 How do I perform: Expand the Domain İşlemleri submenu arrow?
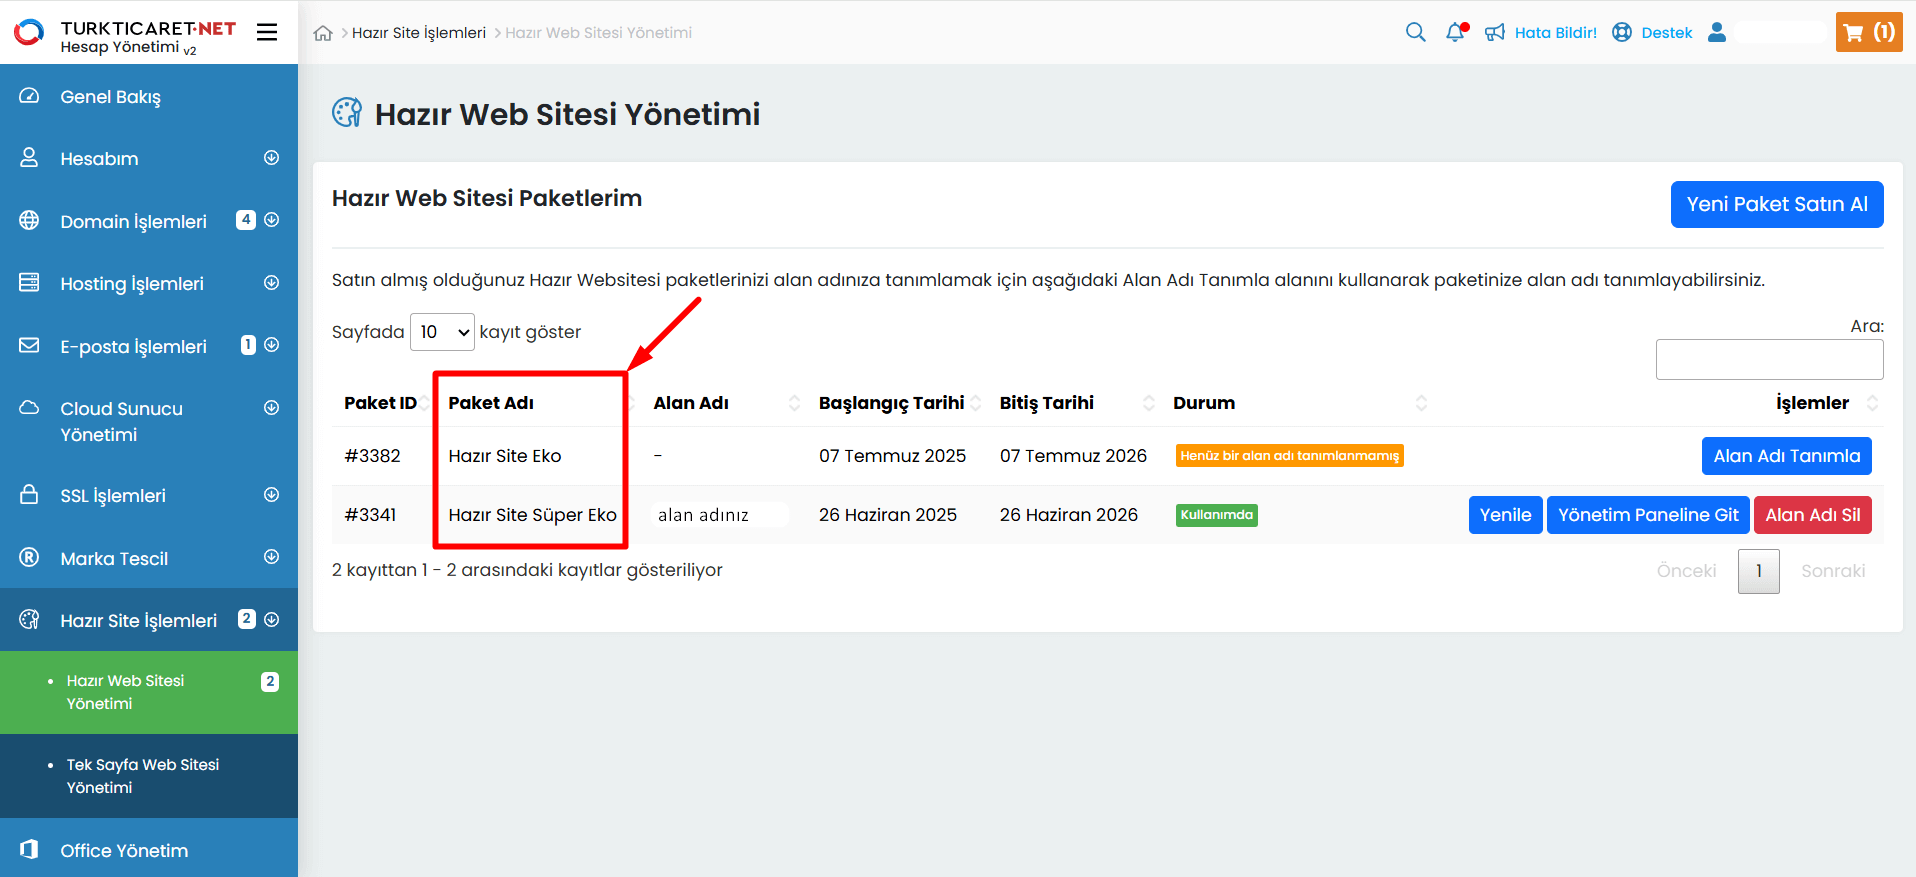point(271,220)
